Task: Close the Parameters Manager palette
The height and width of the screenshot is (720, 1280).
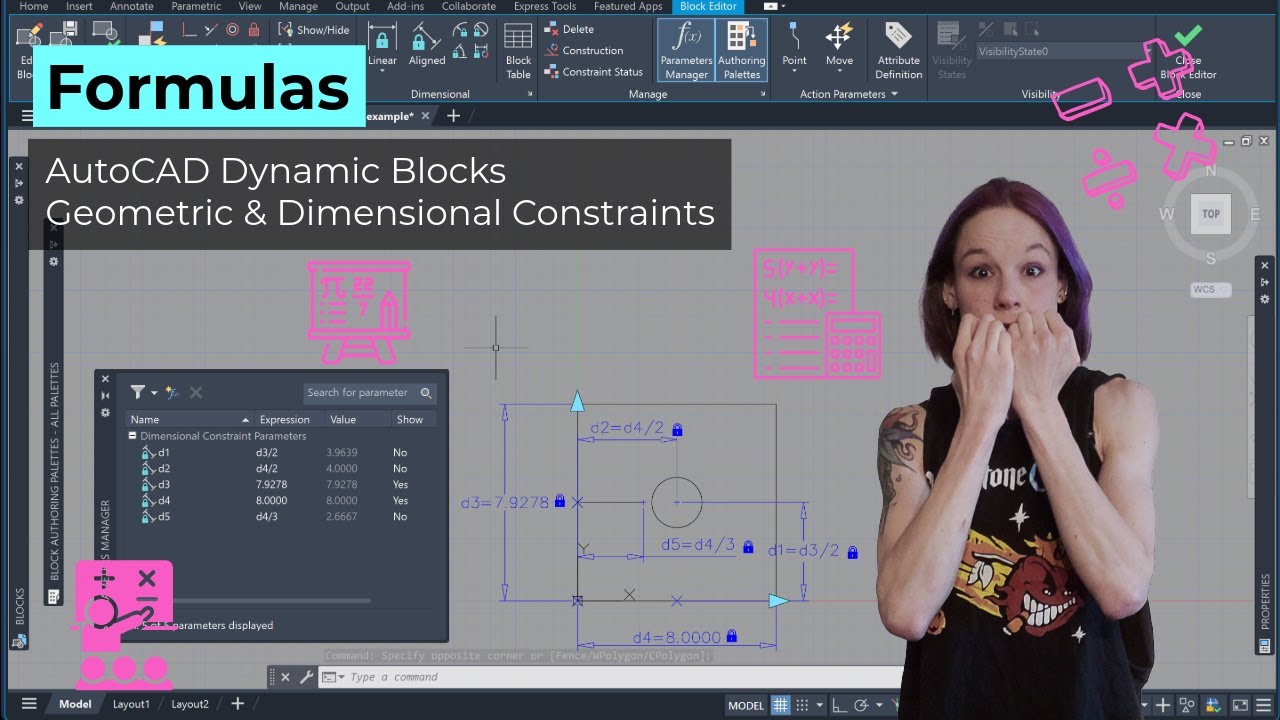Action: 105,379
